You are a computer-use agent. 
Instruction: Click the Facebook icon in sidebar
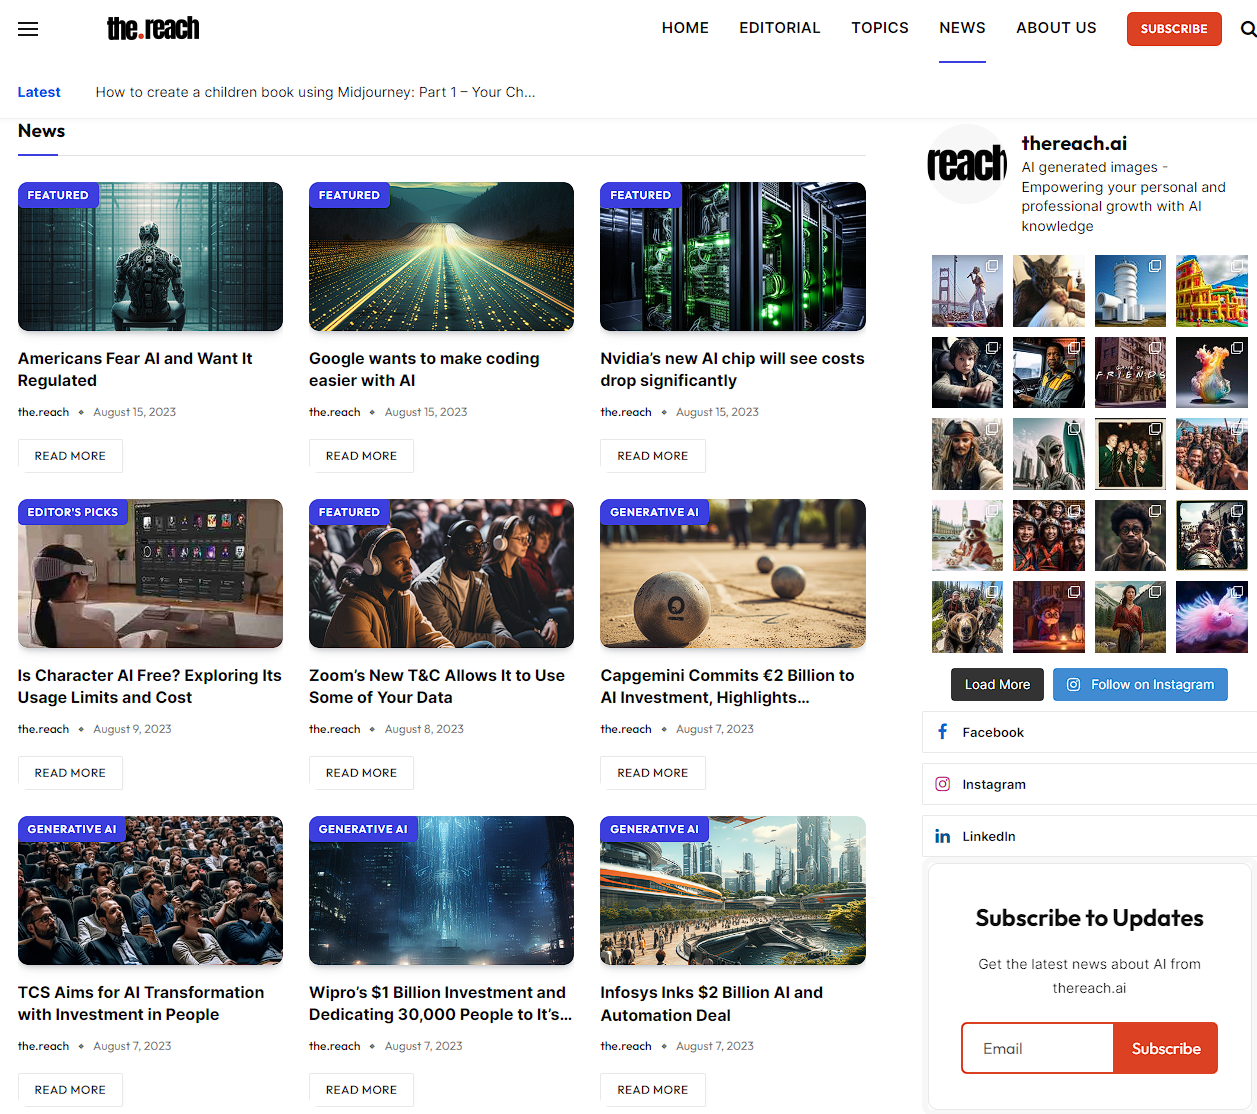tap(942, 732)
